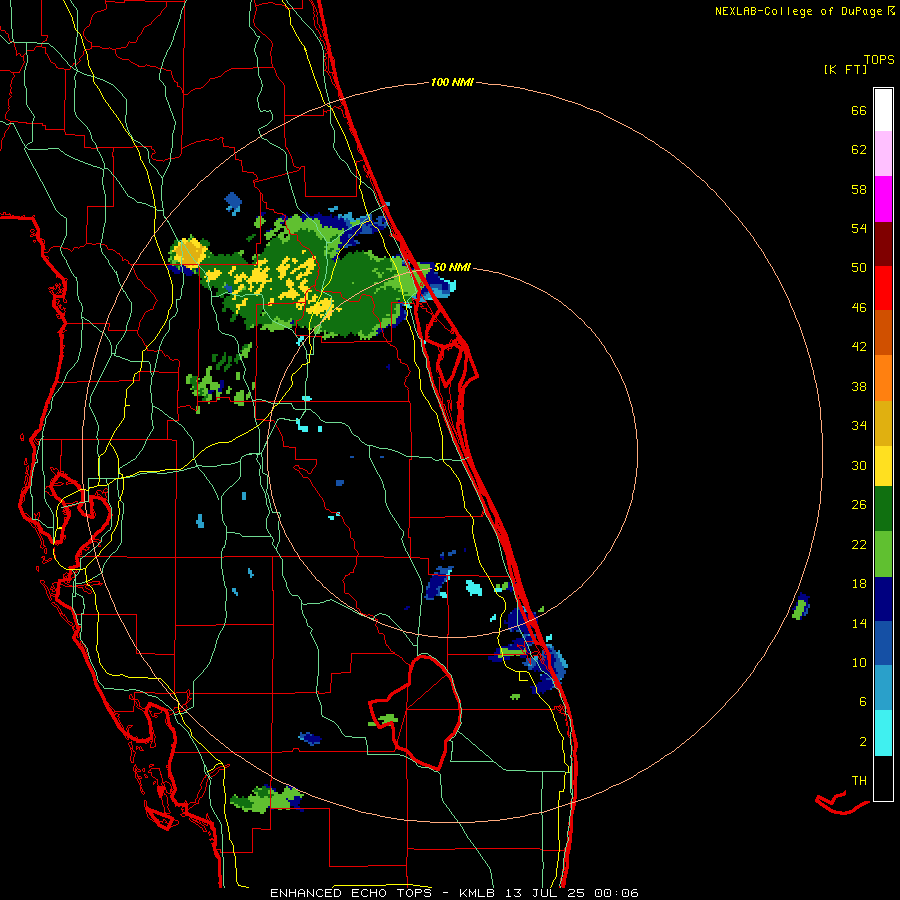Choose the bright yellow legend swatch

[x=883, y=465]
